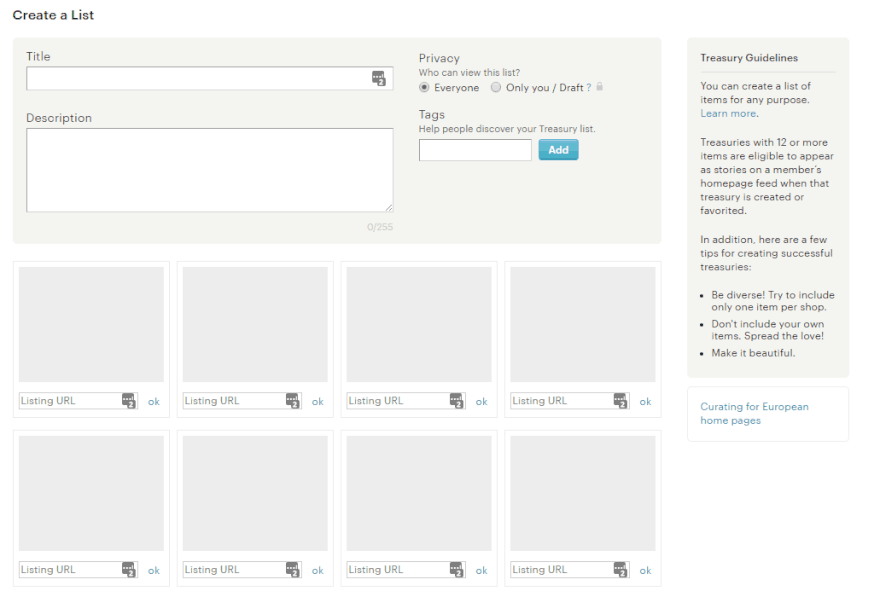Select the Only you / Draft option
This screenshot has width=880, height=597.
pos(496,88)
